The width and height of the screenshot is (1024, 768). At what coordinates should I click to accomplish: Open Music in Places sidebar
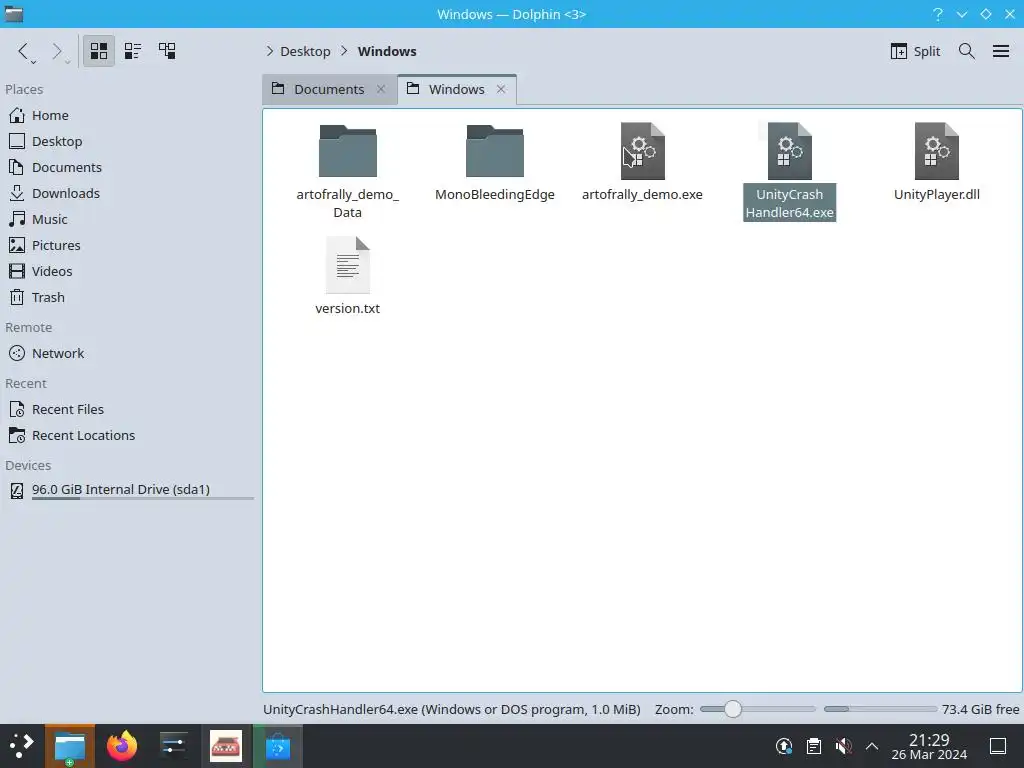(x=129, y=219)
